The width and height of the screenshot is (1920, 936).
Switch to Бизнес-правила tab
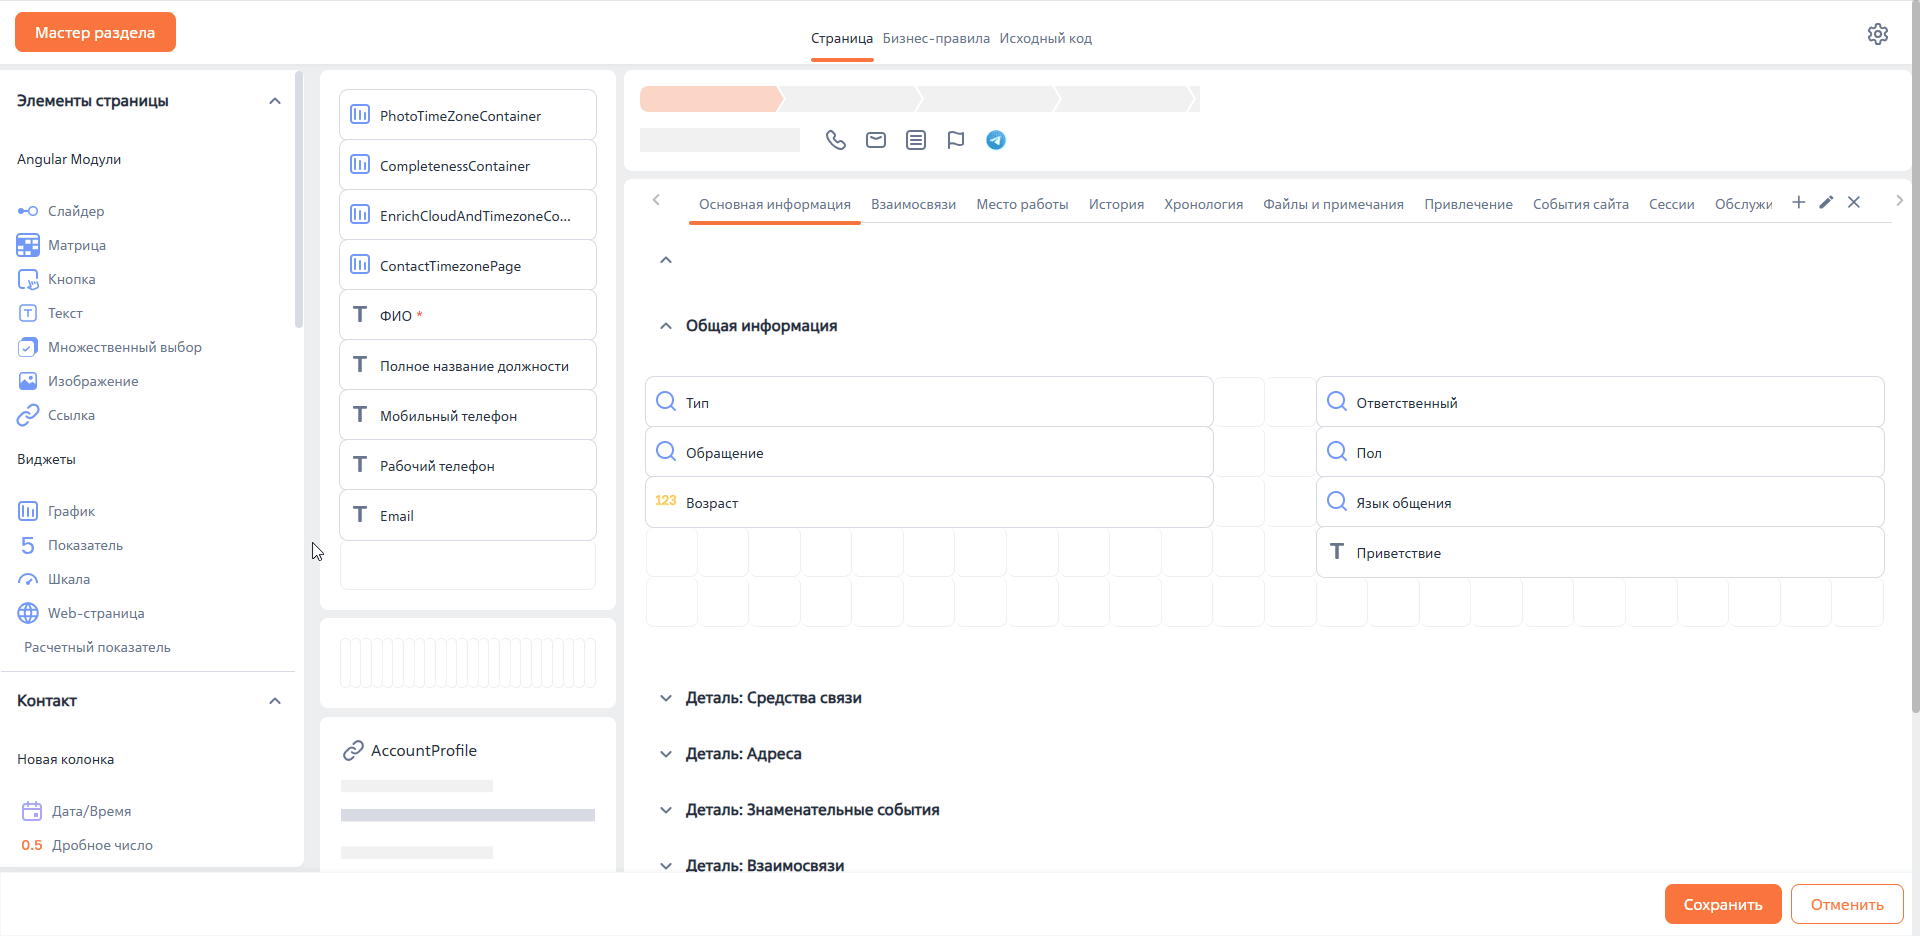point(936,39)
